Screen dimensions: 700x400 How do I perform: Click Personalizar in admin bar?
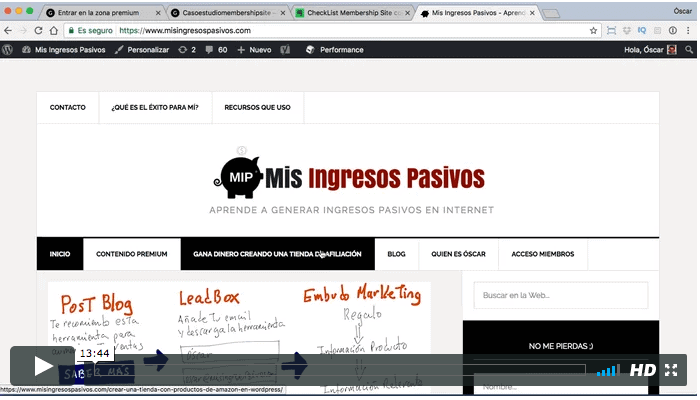pyautogui.click(x=142, y=50)
